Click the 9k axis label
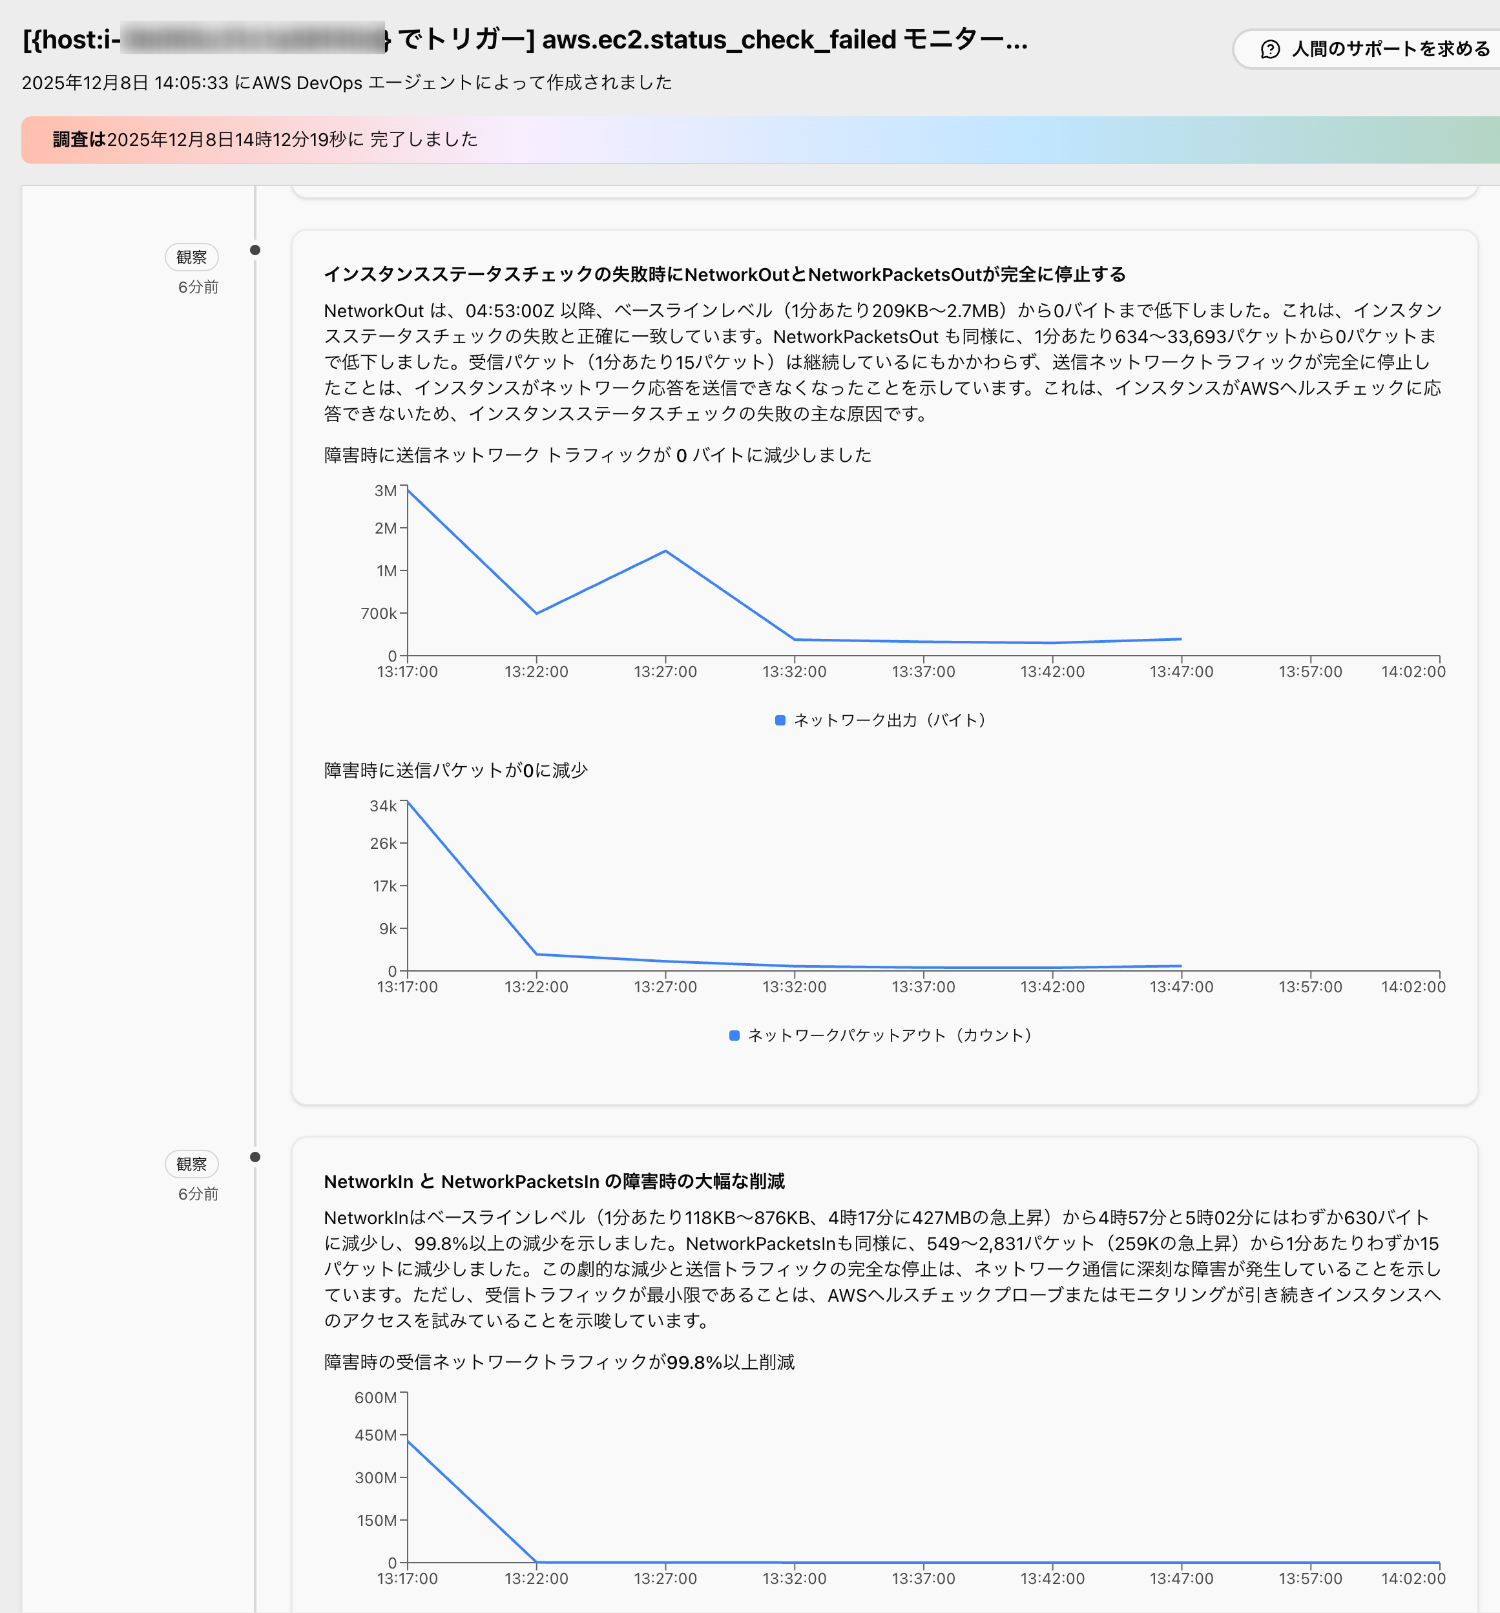The height and width of the screenshot is (1613, 1500). (x=388, y=929)
